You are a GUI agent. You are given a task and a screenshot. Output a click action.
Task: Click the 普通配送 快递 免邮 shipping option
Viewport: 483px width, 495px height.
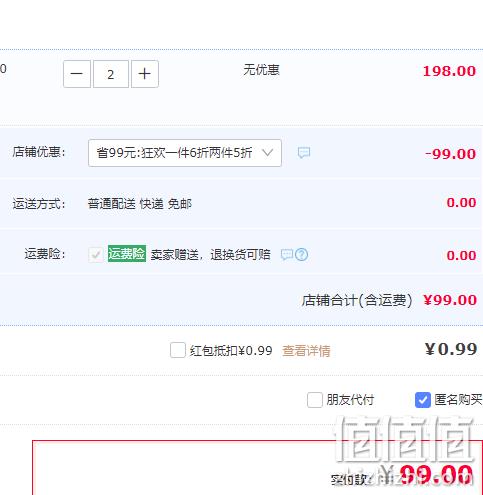[140, 204]
